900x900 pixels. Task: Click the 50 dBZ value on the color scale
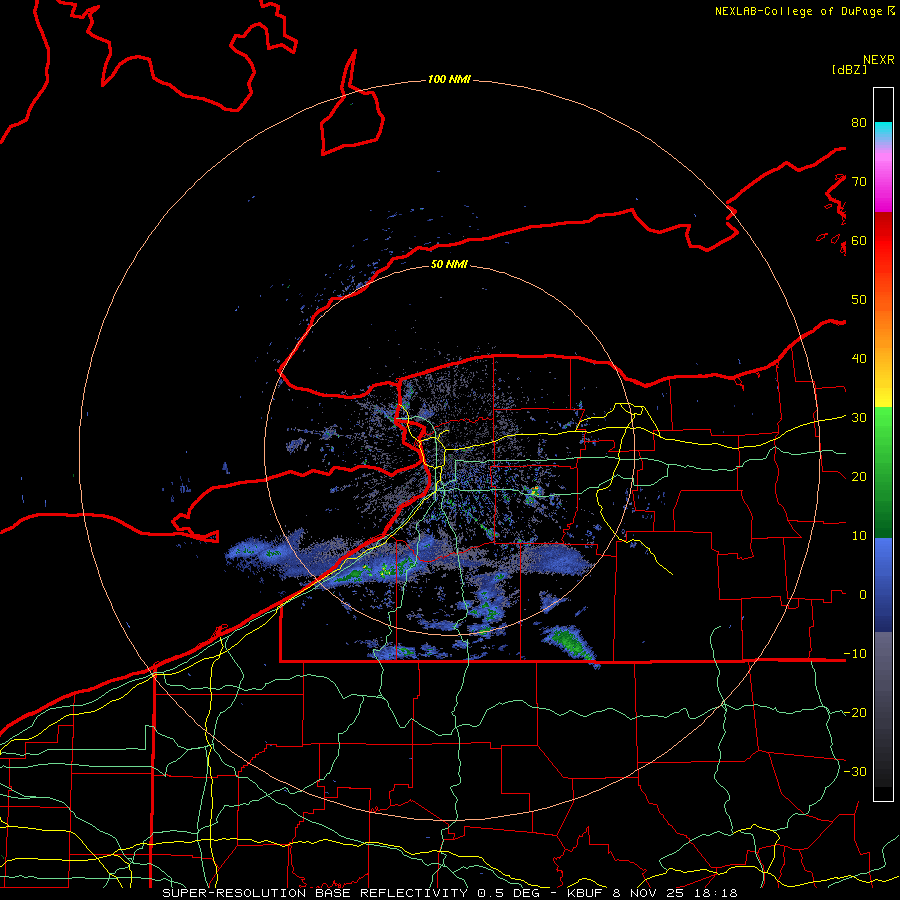tap(859, 300)
